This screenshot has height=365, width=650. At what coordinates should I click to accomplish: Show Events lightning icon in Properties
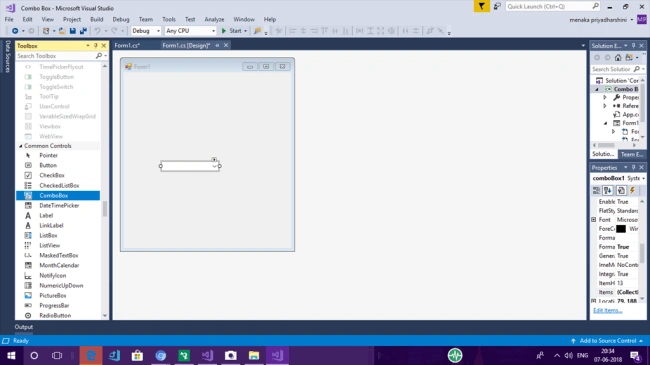tap(632, 190)
